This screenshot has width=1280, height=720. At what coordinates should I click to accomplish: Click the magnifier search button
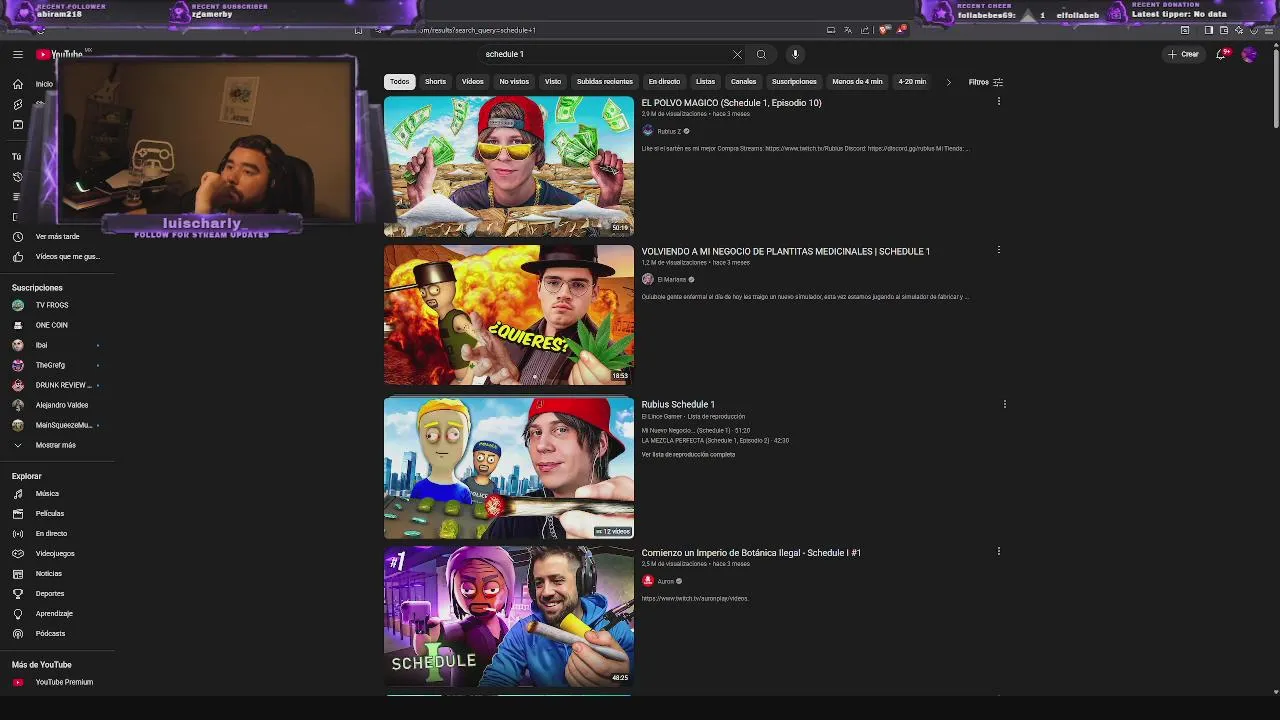(x=761, y=54)
